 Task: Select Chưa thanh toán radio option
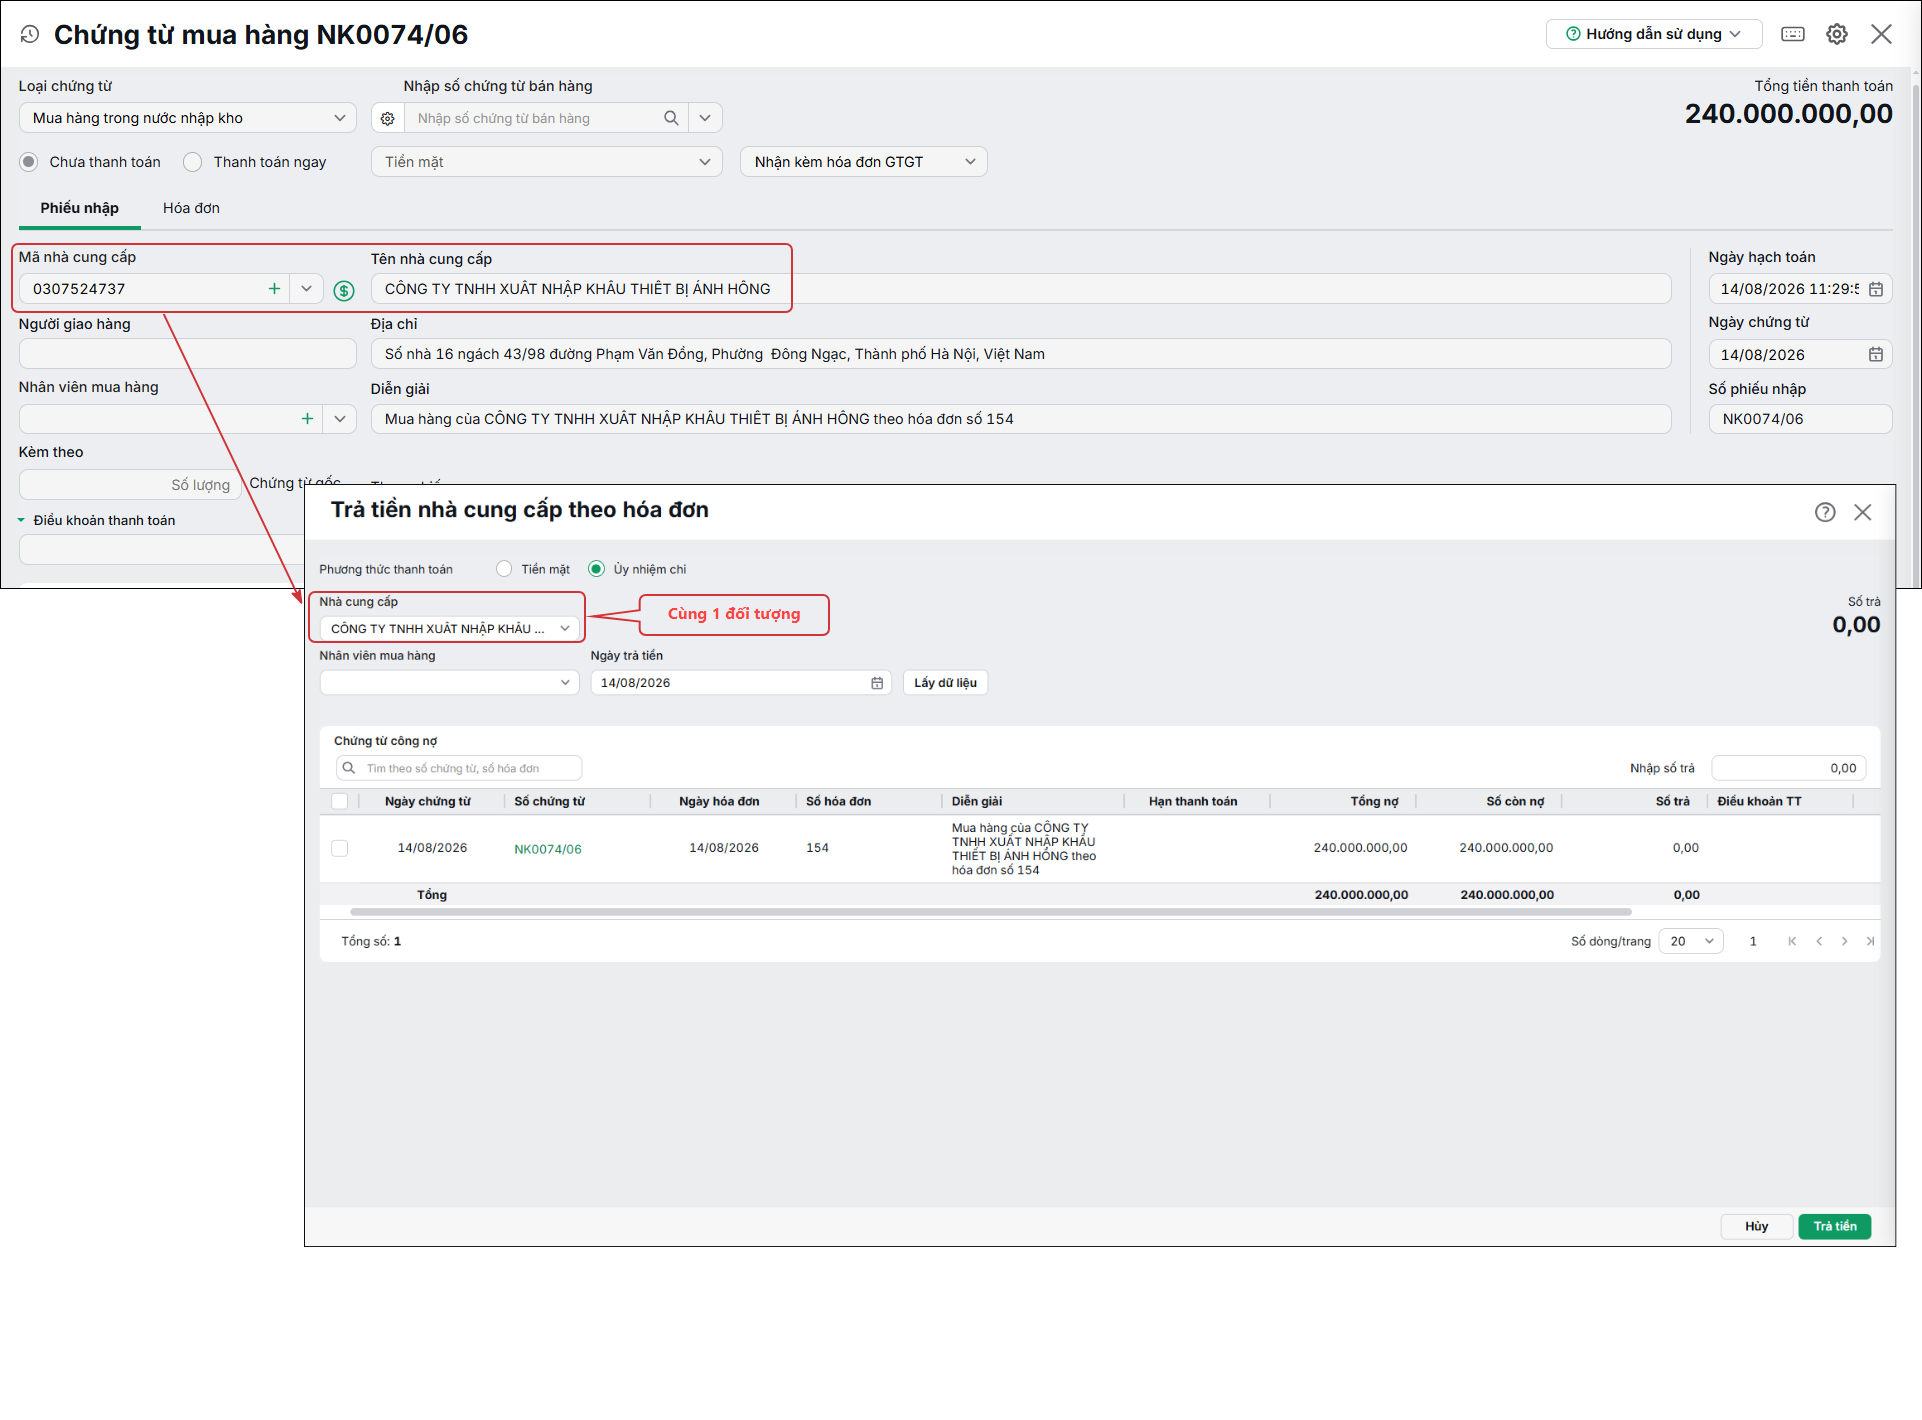coord(29,162)
